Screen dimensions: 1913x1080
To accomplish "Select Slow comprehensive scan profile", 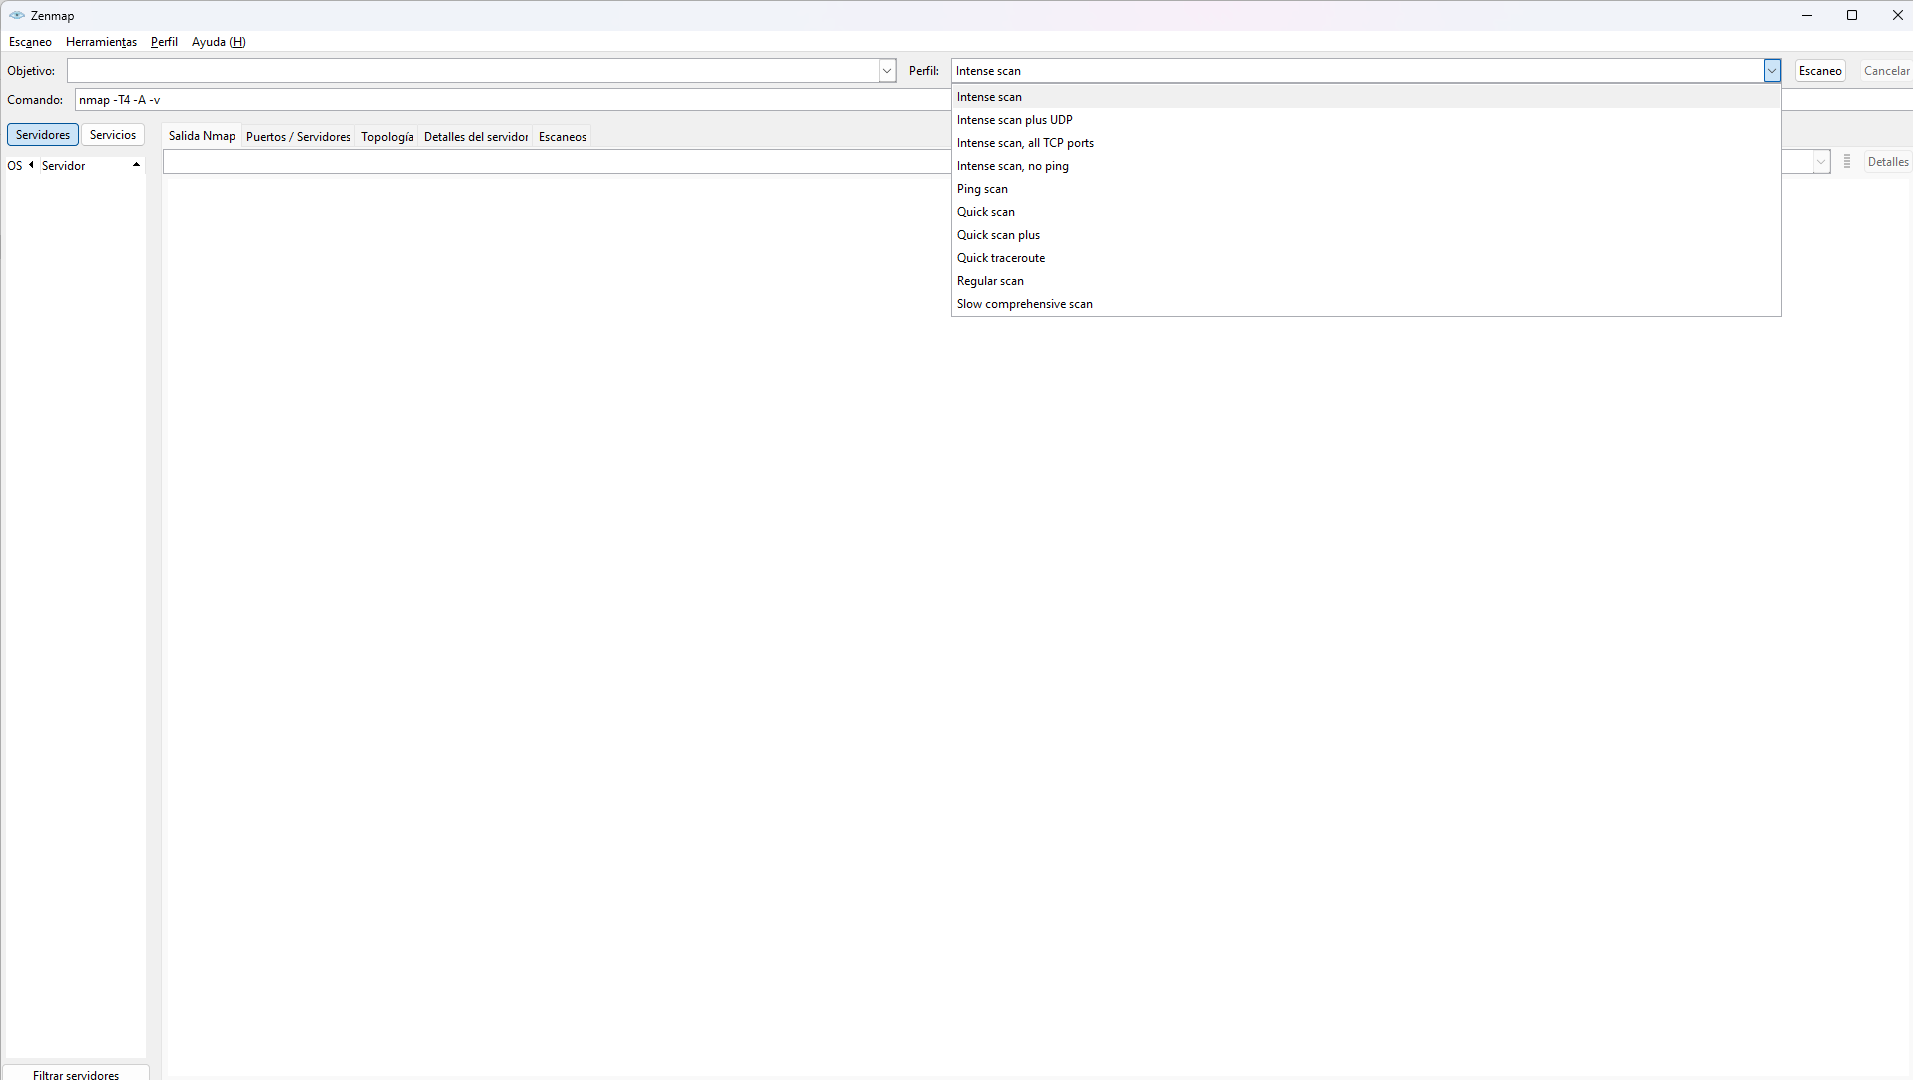I will coord(1366,304).
